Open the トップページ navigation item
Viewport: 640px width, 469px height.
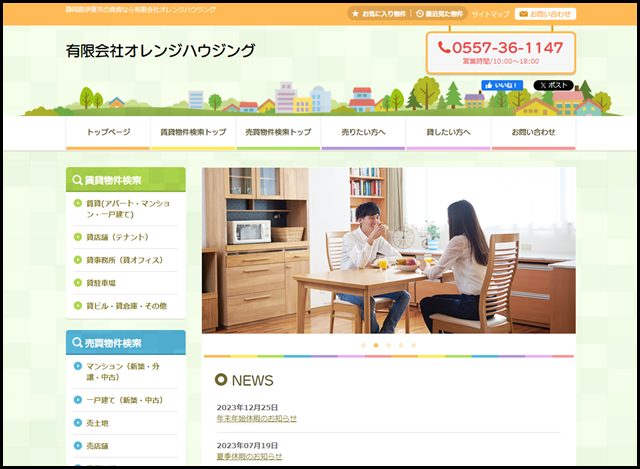(108, 133)
